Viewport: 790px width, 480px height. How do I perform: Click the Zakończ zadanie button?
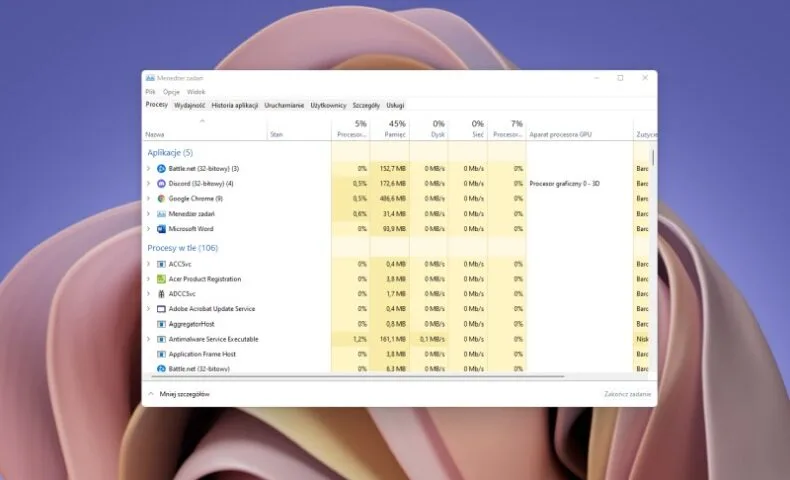pyautogui.click(x=628, y=394)
